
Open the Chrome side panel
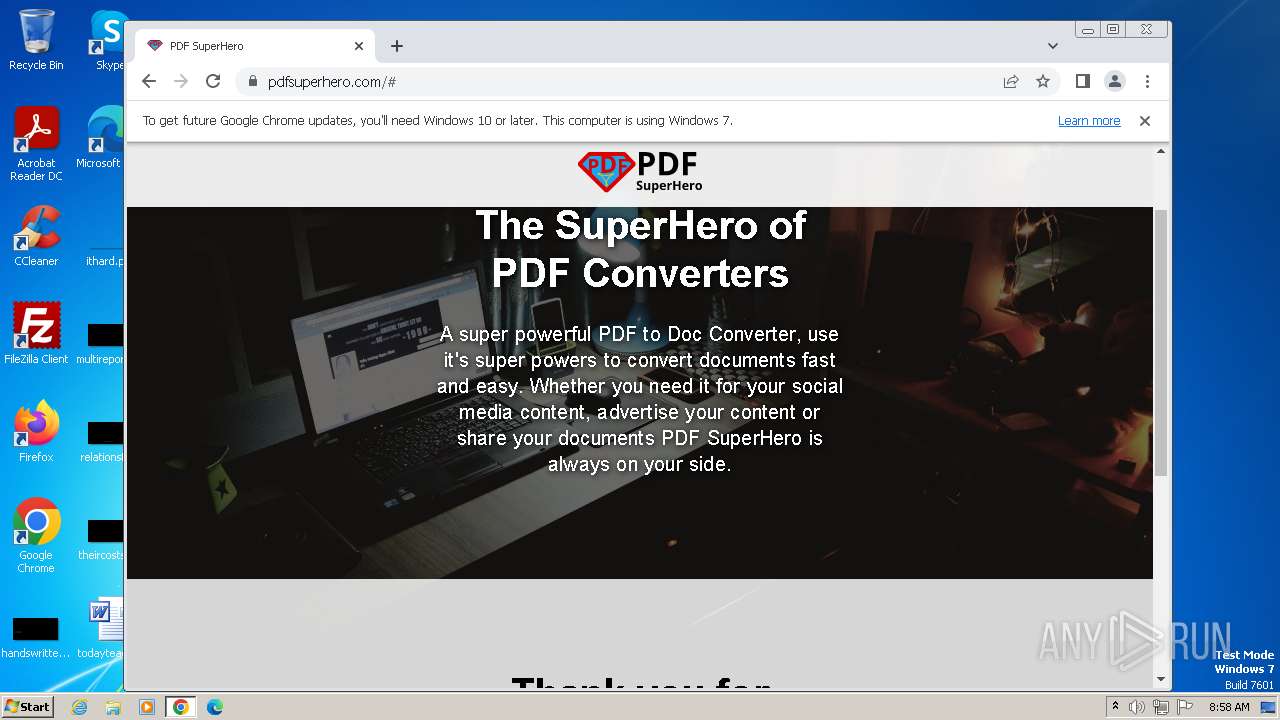point(1083,82)
